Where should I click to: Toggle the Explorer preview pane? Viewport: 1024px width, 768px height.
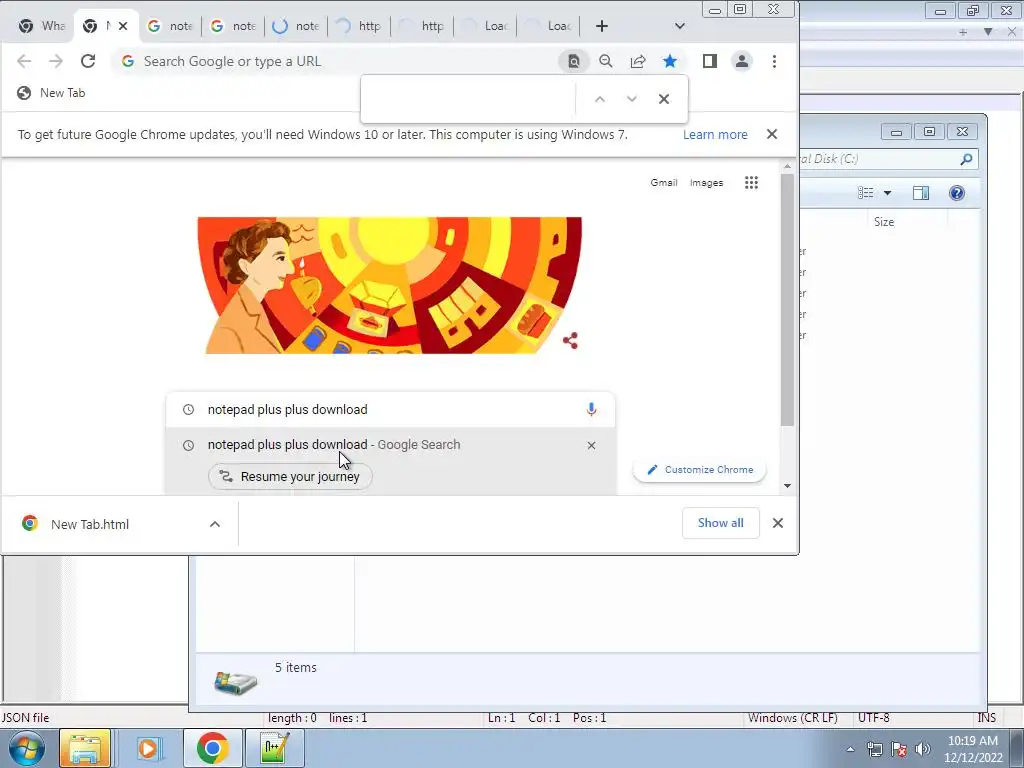click(x=921, y=193)
